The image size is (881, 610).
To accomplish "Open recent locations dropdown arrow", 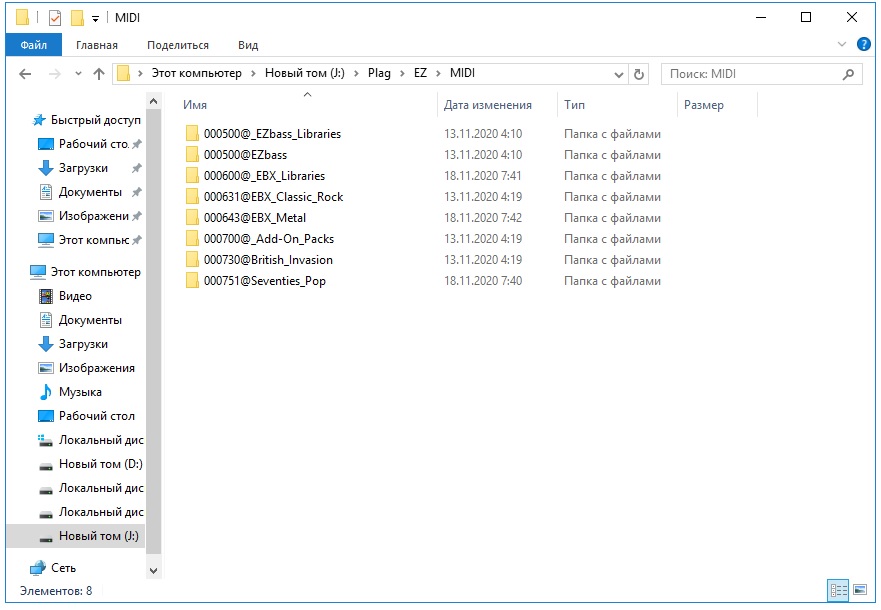I will click(x=78, y=74).
